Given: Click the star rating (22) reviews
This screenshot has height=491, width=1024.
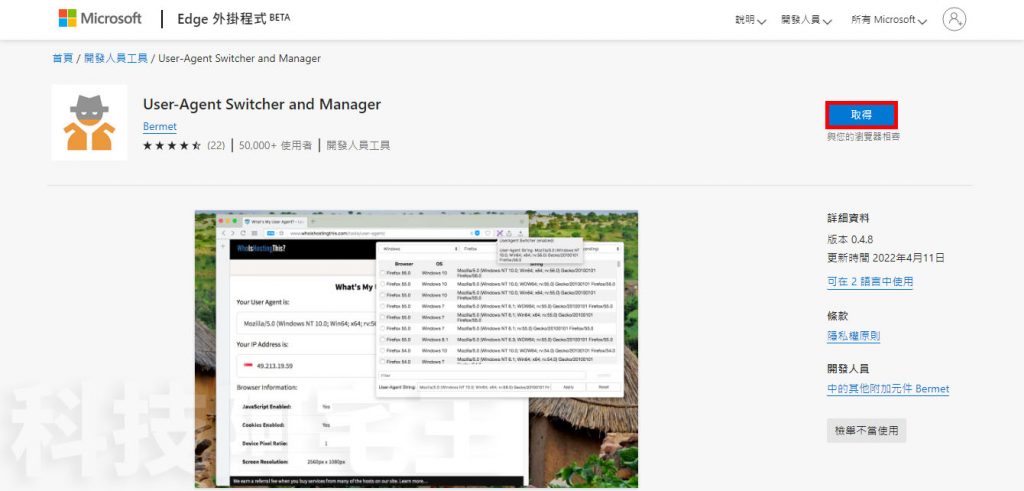Looking at the screenshot, I should click(184, 146).
